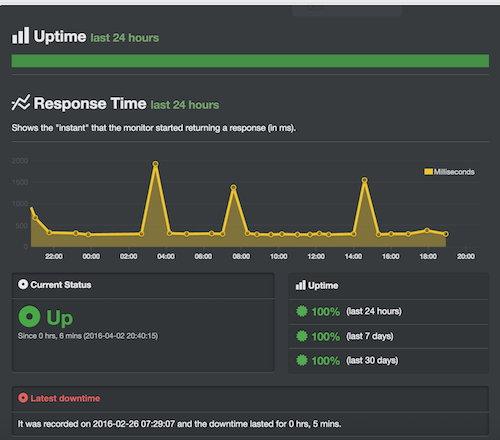Click the green badge next to last 24 hours
The height and width of the screenshot is (440, 500).
pos(302,311)
